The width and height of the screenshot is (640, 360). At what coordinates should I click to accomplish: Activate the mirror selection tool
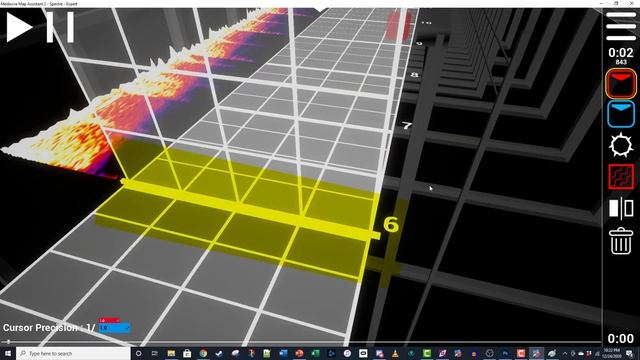click(x=621, y=208)
